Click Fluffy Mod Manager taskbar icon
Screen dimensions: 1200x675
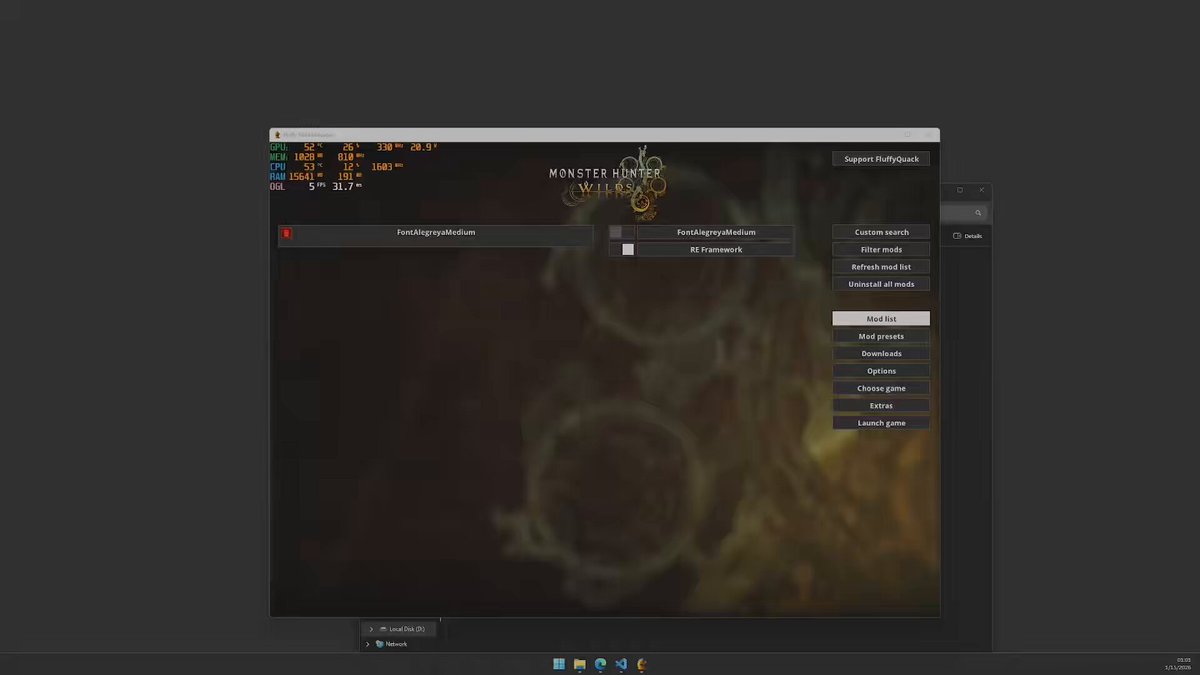tap(641, 664)
